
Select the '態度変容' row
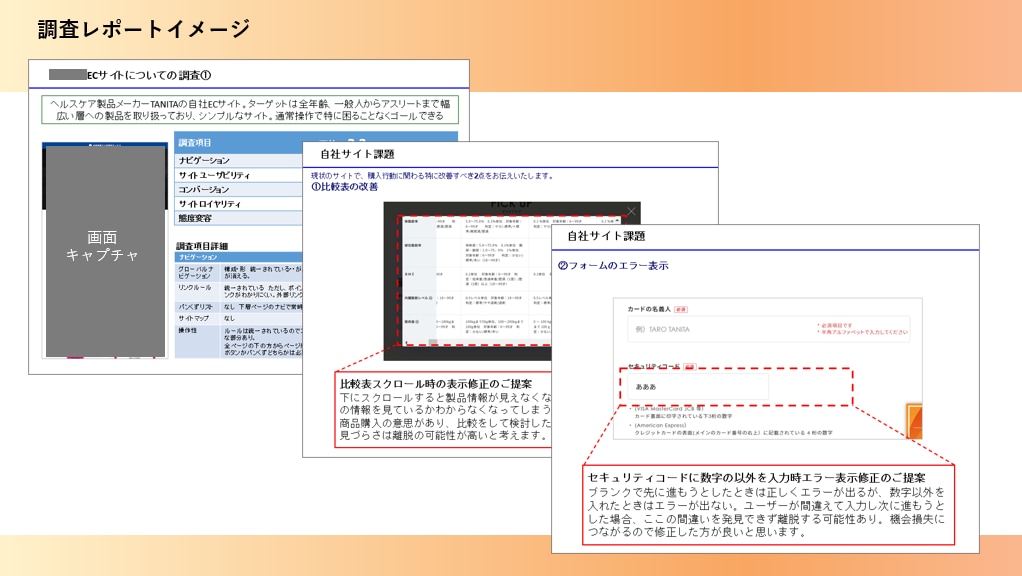tap(239, 218)
